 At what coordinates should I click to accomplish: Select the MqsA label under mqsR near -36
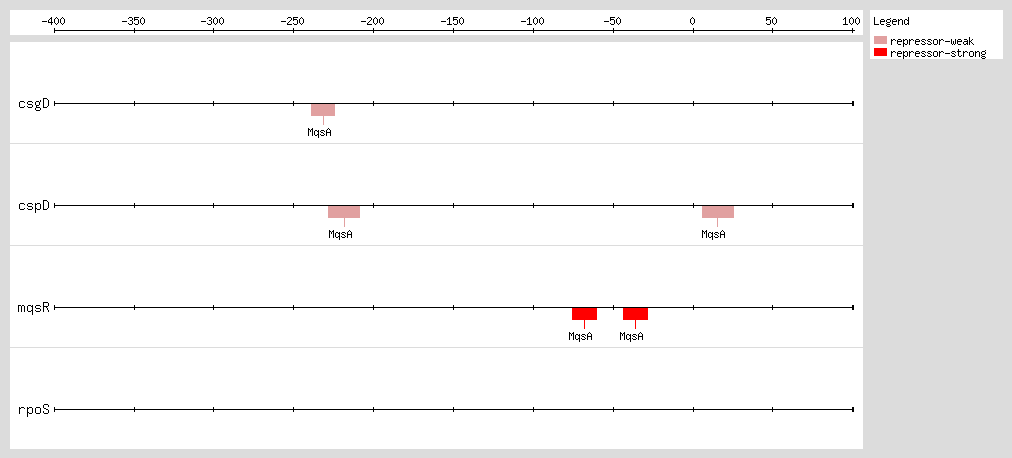pyautogui.click(x=631, y=336)
